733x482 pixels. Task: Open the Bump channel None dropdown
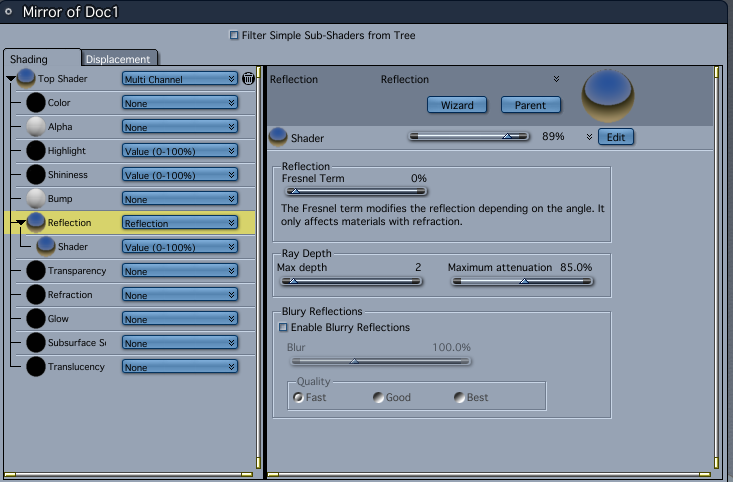point(180,199)
